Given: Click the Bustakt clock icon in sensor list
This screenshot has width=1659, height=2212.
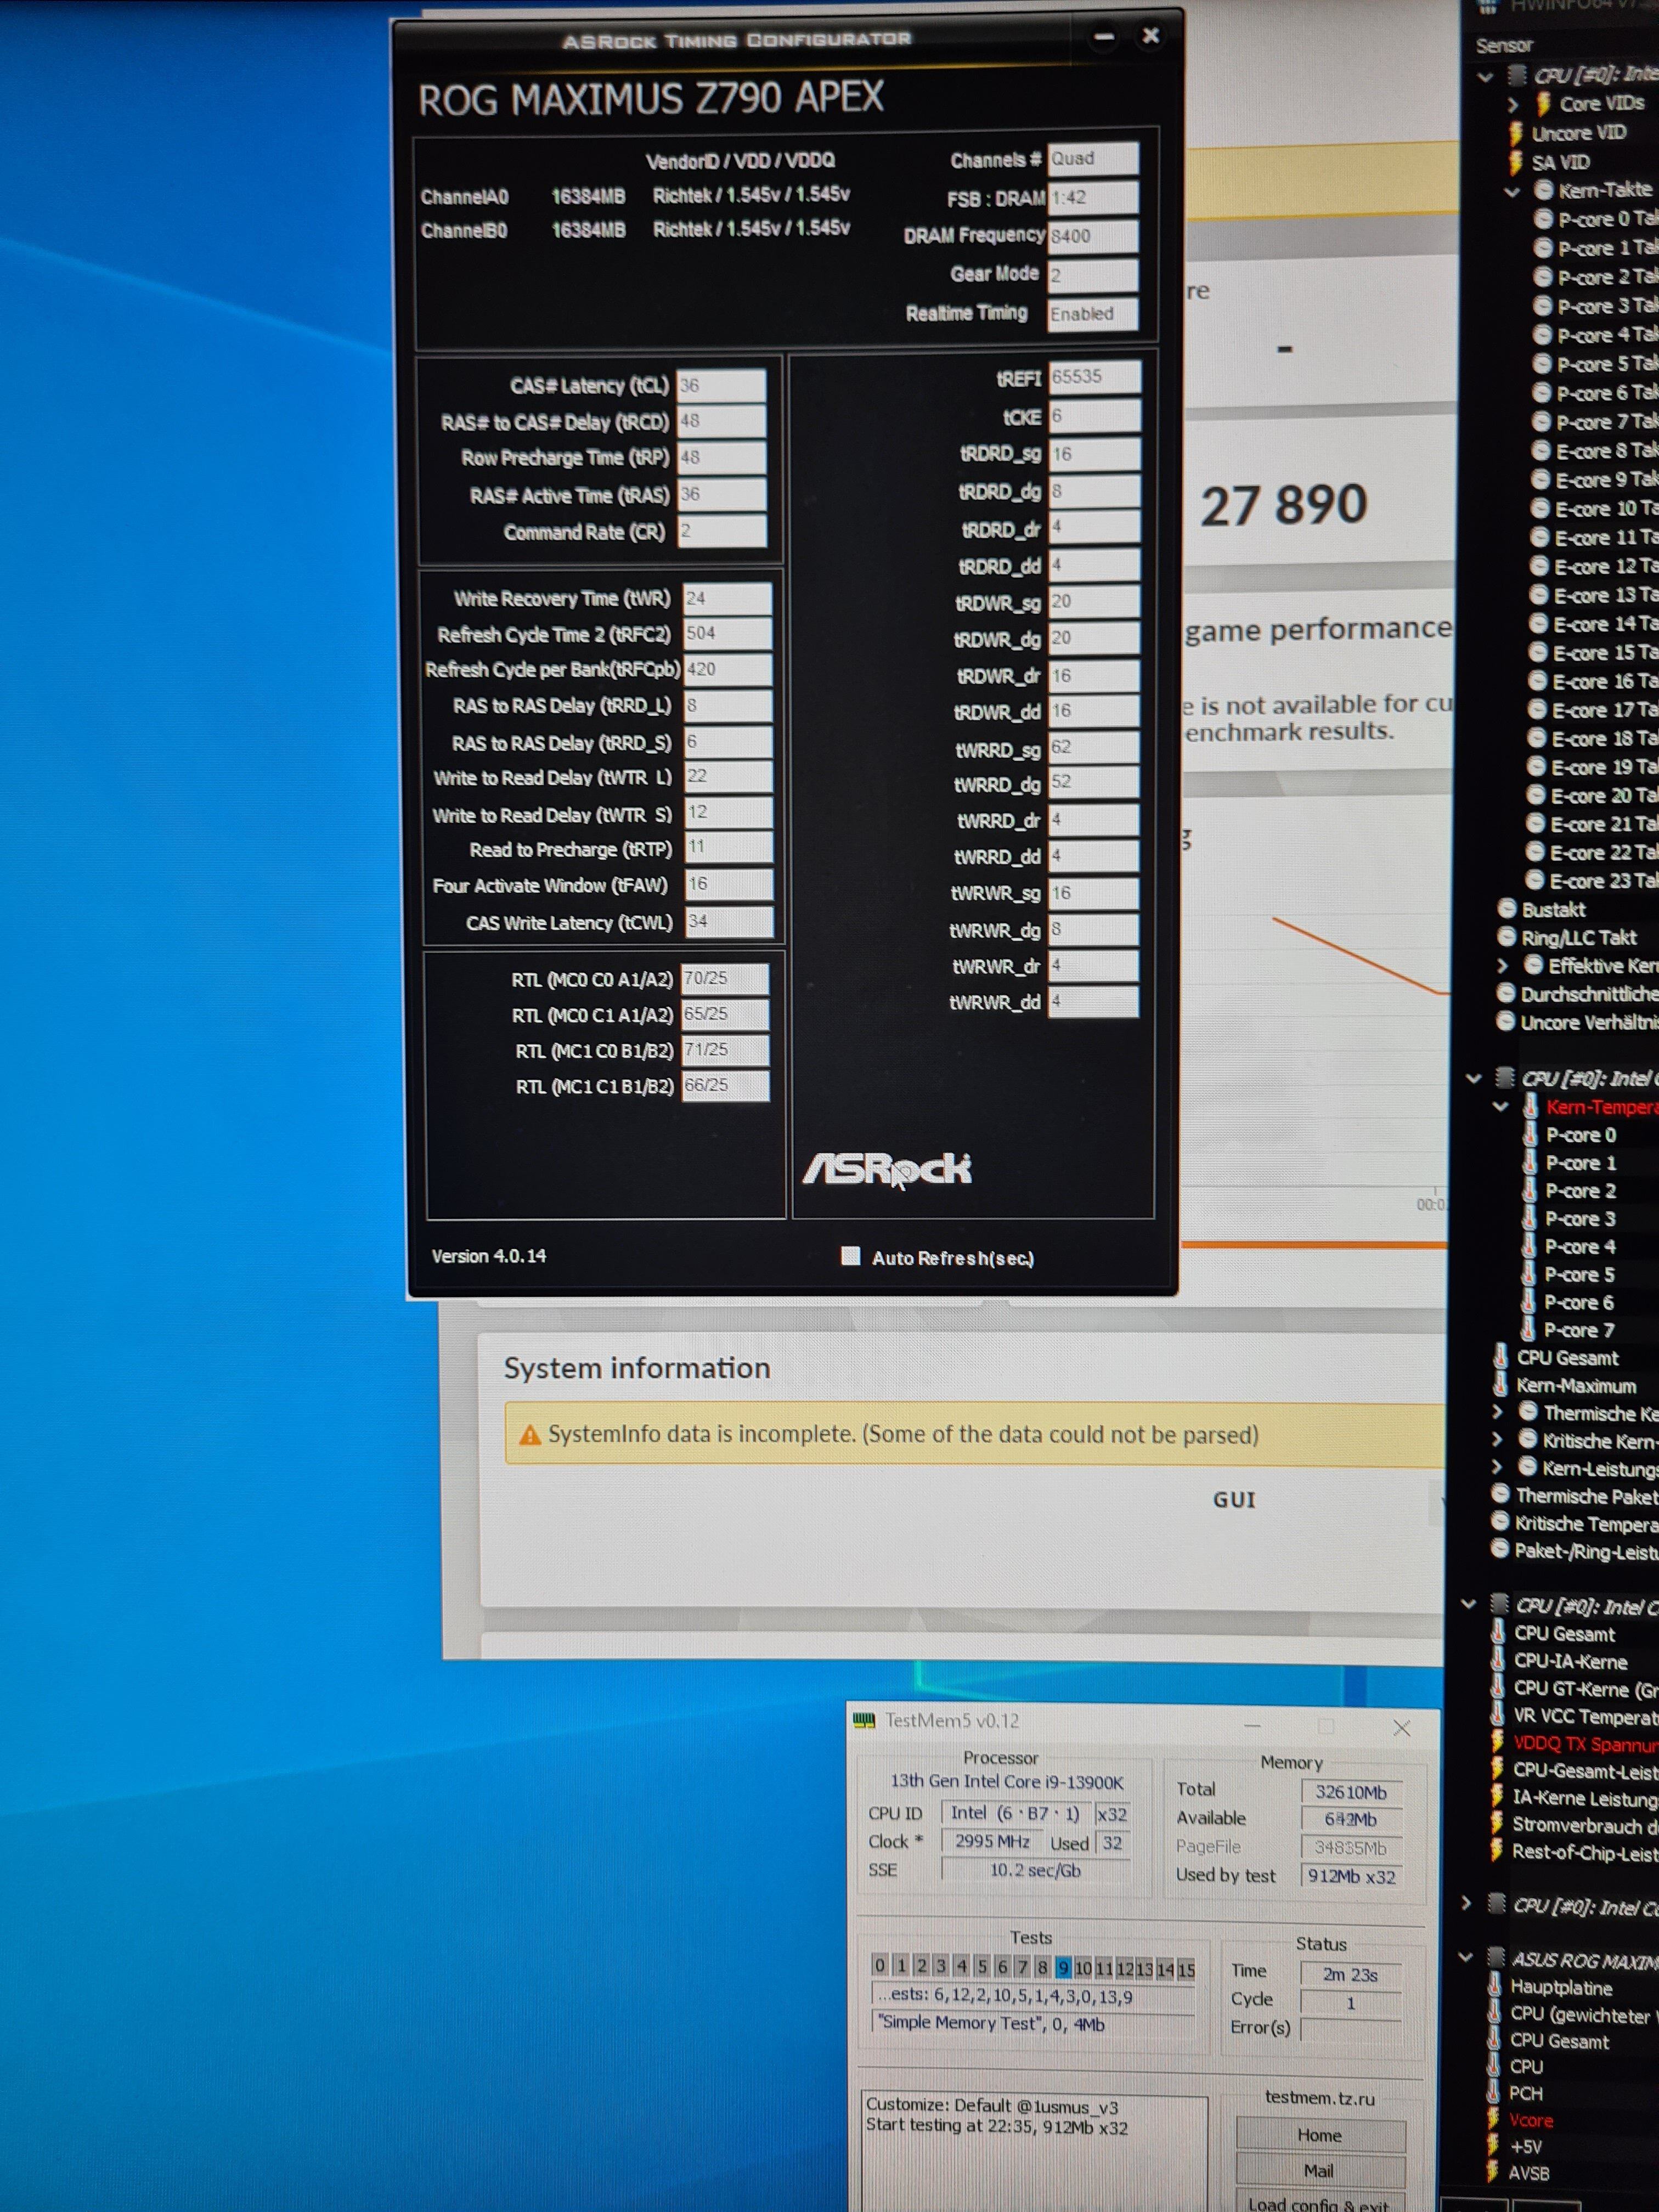Looking at the screenshot, I should pos(1507,909).
